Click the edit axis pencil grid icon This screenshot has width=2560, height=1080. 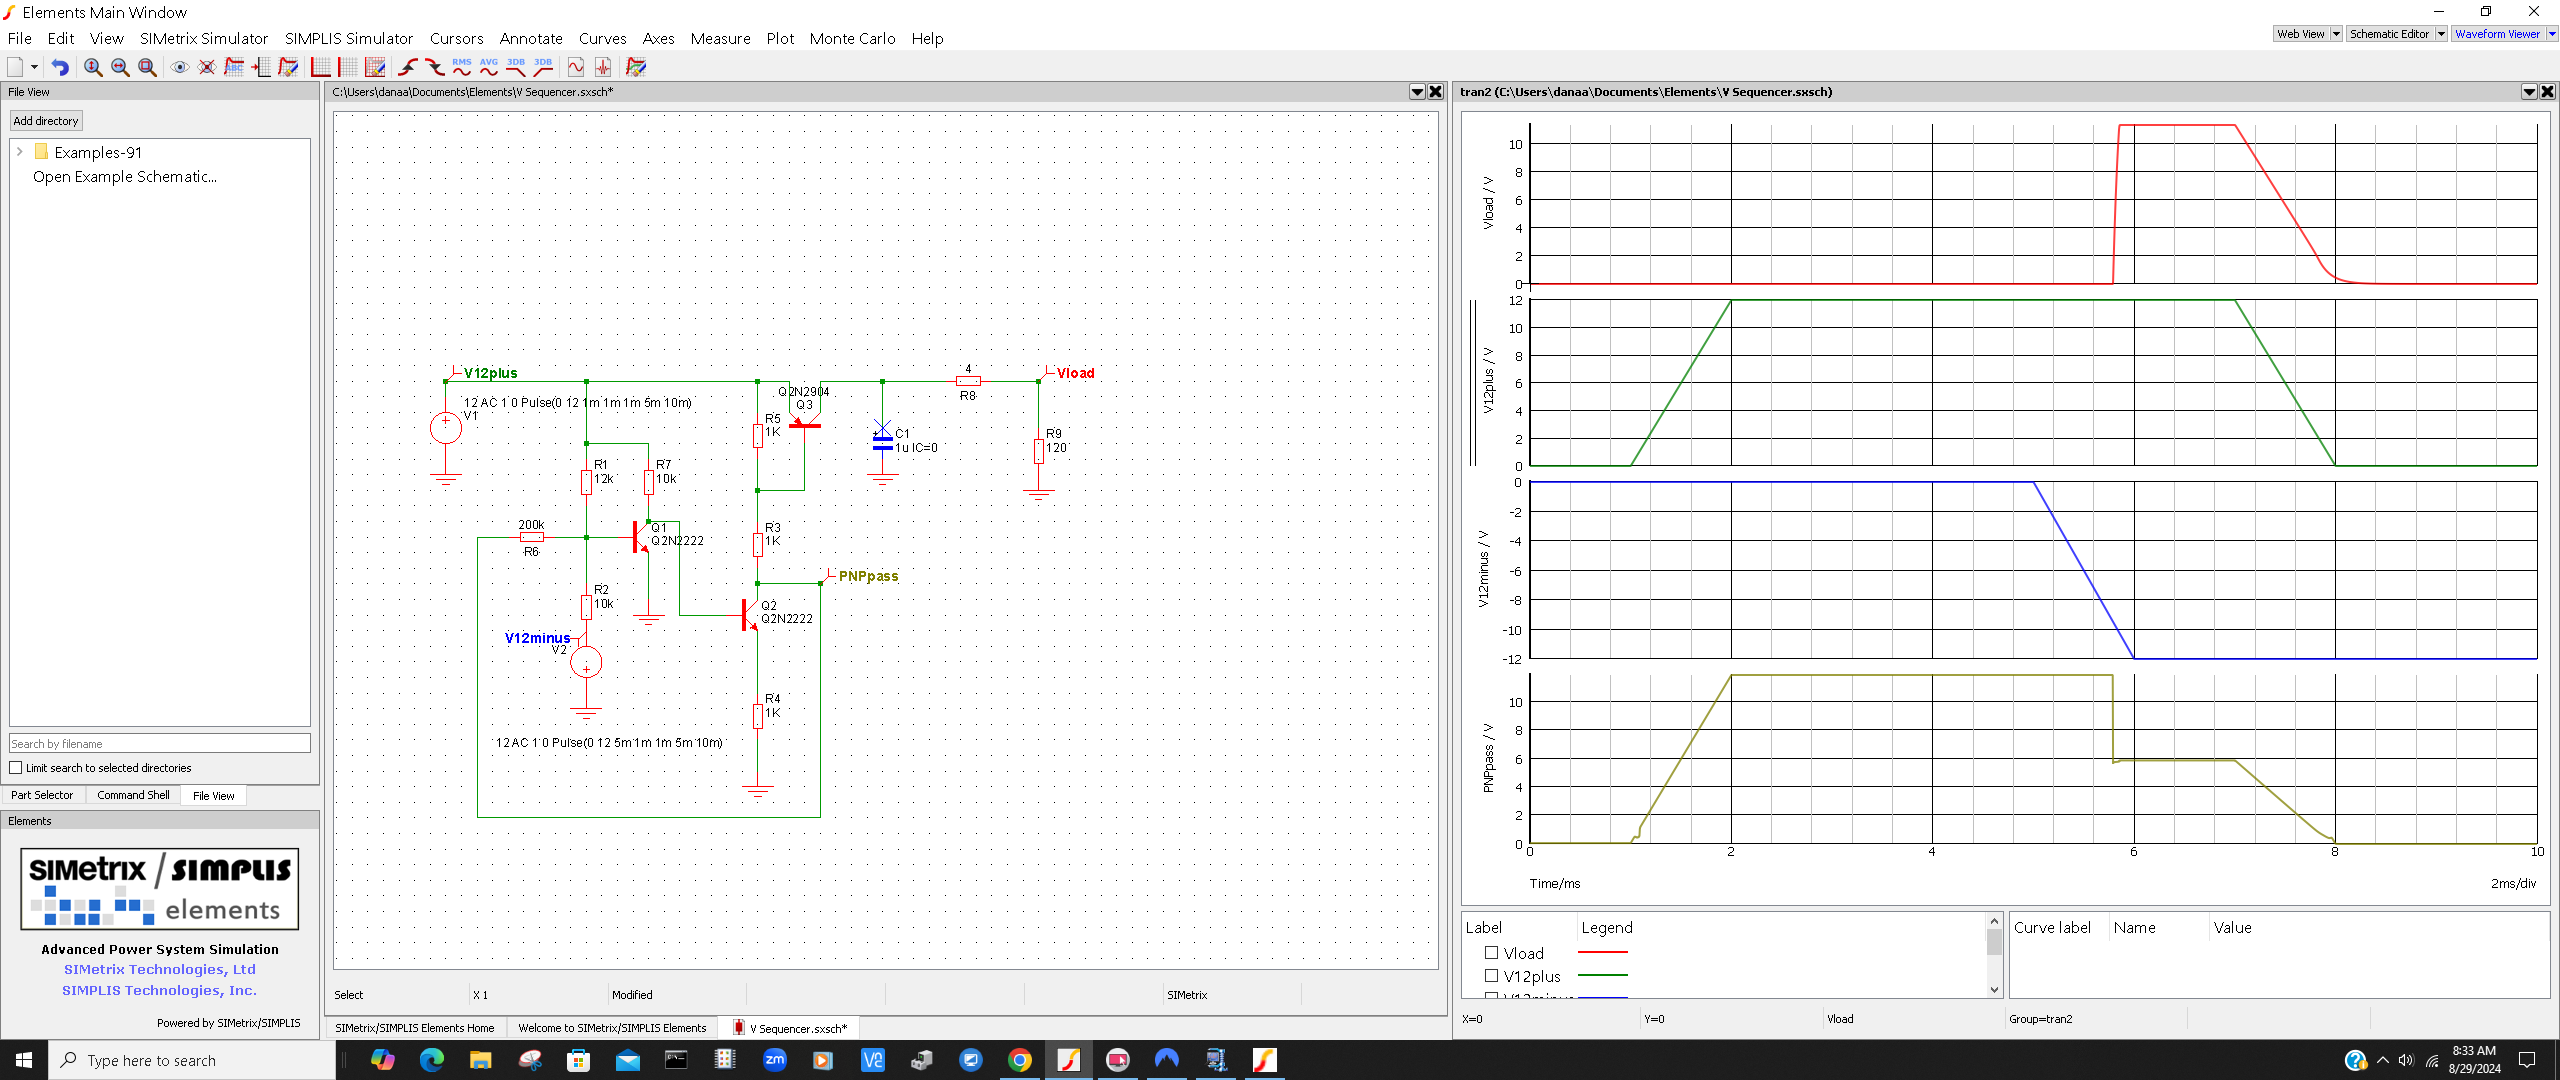click(x=375, y=67)
